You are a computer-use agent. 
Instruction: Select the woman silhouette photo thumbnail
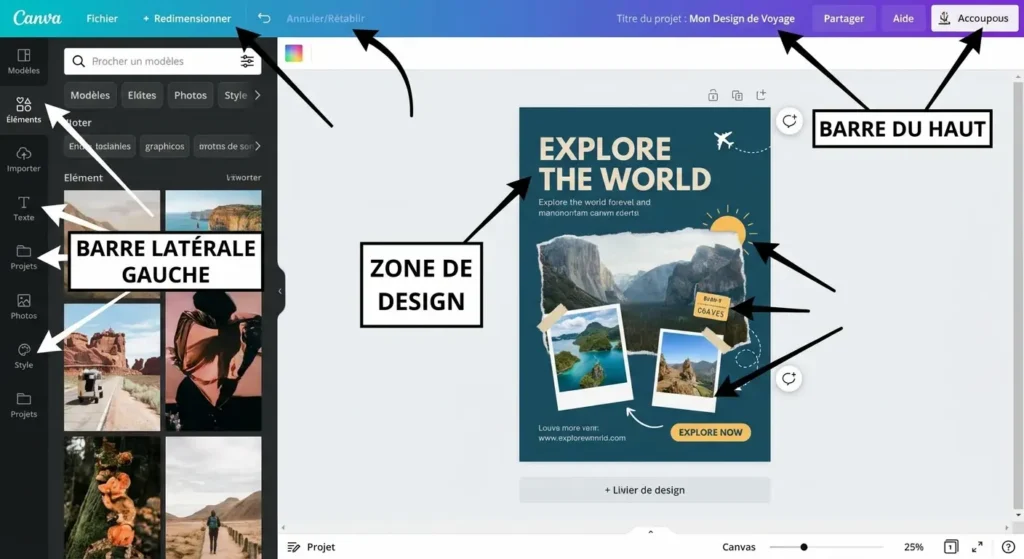point(214,361)
